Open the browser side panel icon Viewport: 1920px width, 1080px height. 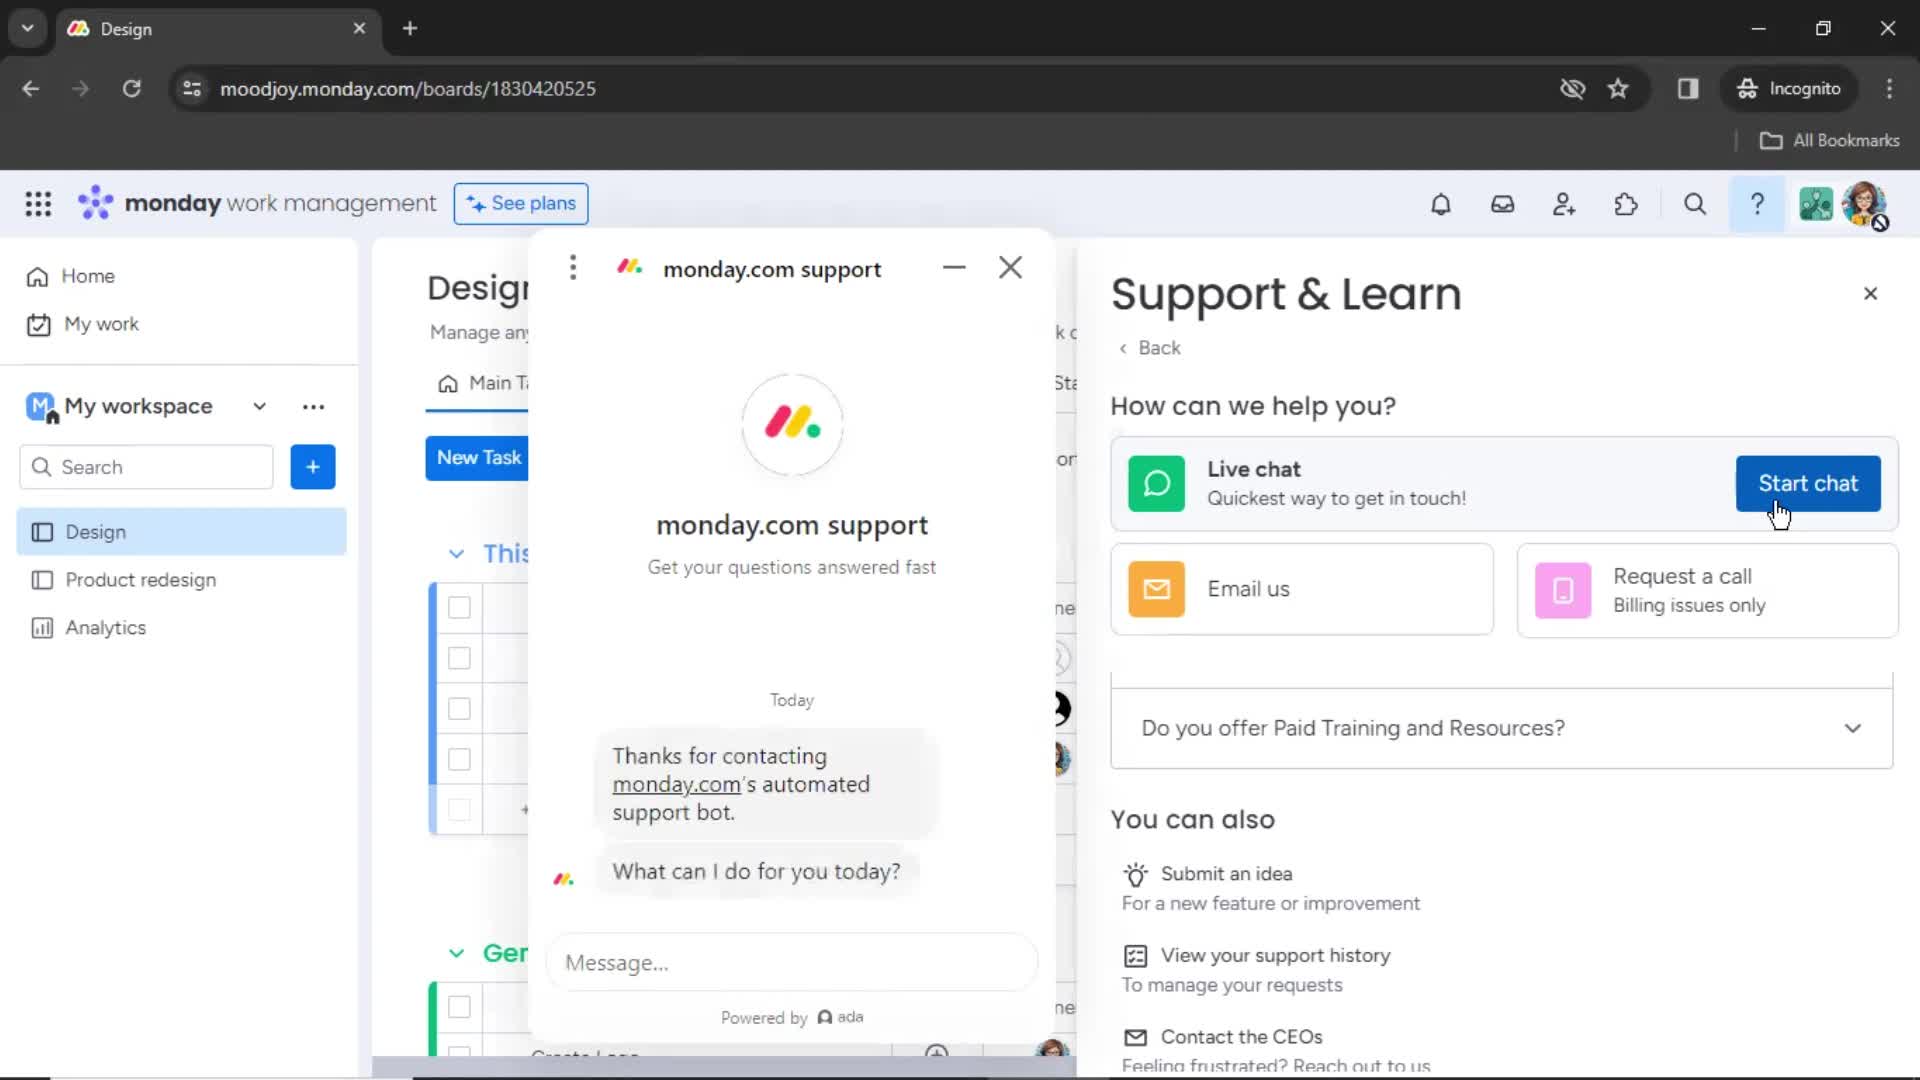tap(1688, 89)
